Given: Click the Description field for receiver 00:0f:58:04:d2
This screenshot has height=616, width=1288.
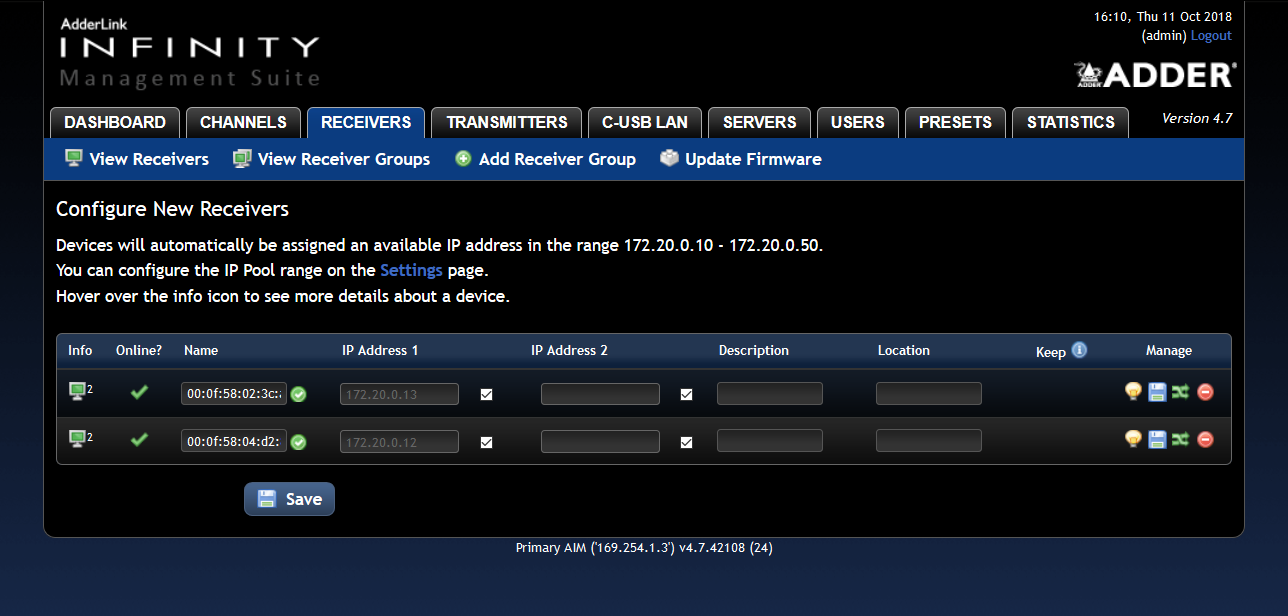Looking at the screenshot, I should [770, 441].
